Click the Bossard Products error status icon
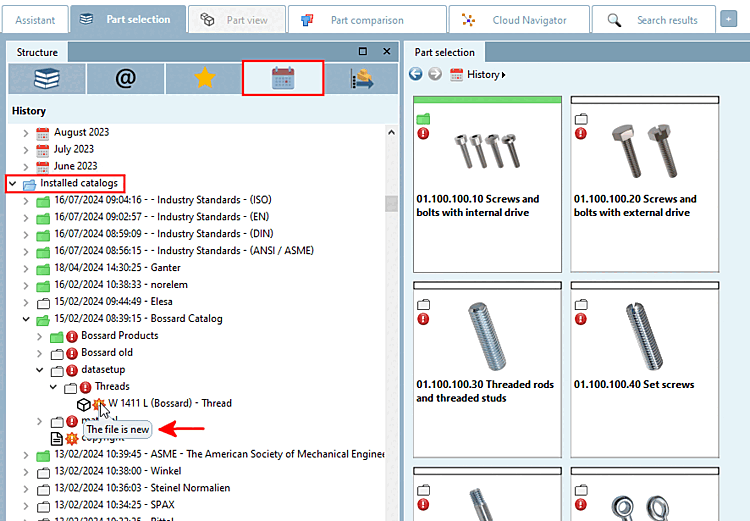This screenshot has width=750, height=521. tap(72, 336)
